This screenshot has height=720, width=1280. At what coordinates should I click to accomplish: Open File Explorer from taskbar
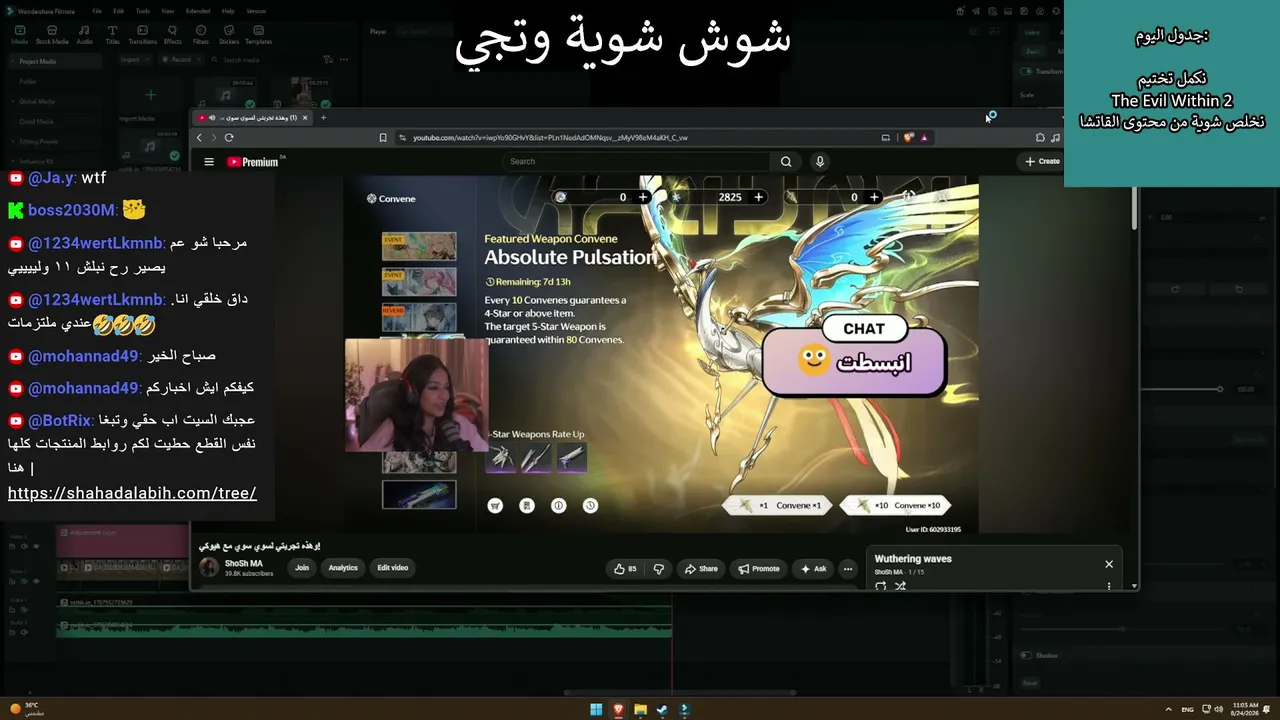tap(640, 710)
